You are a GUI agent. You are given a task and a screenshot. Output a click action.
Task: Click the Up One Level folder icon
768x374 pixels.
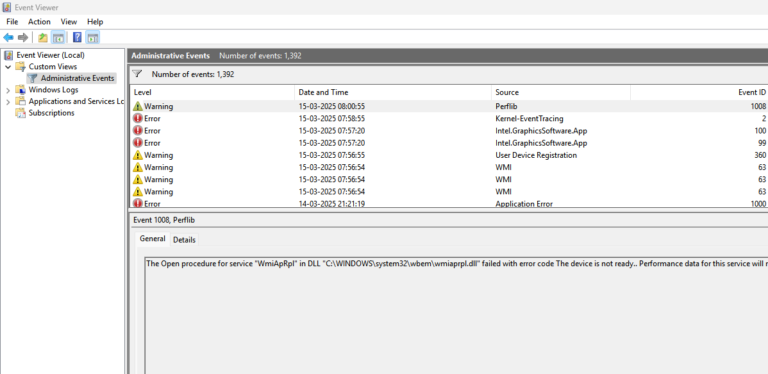point(43,38)
